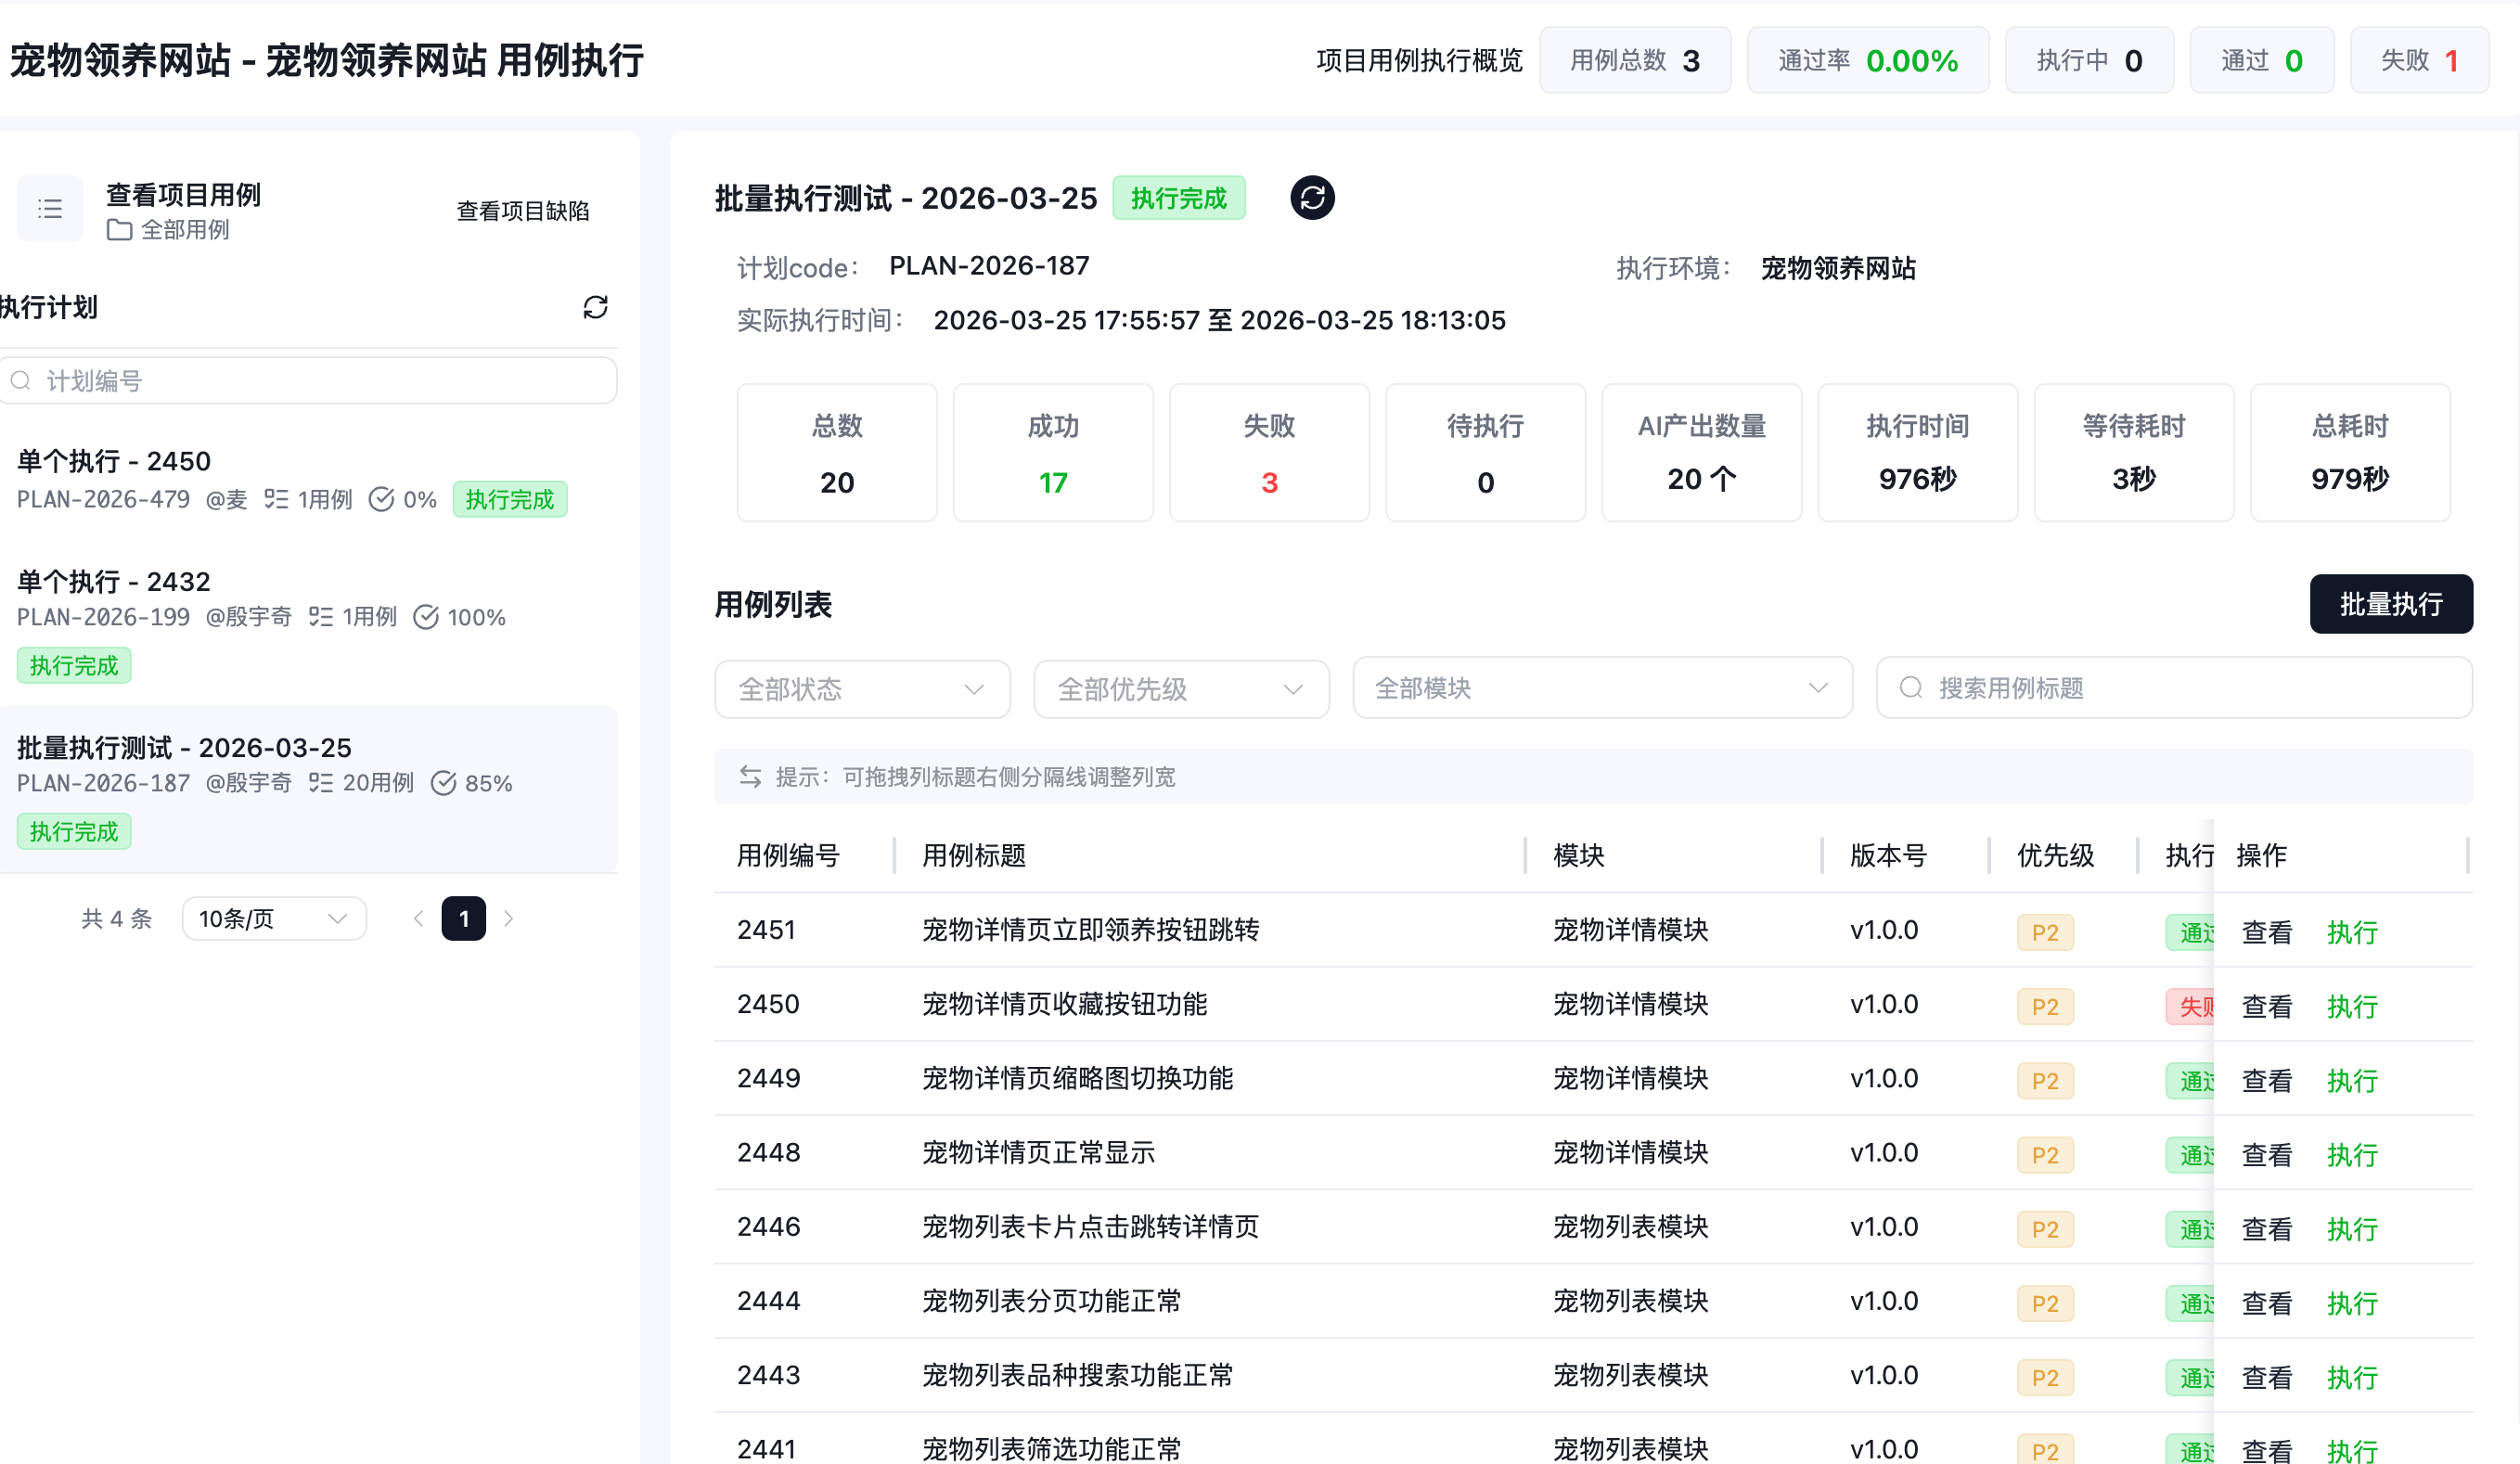The image size is (2520, 1464).
Task: Select page 1 in pagination
Action: click(x=464, y=918)
